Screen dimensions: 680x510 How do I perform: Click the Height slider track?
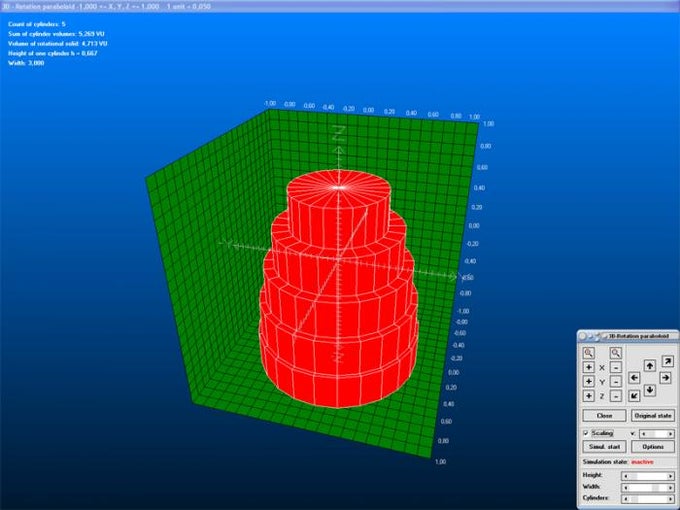click(x=648, y=476)
